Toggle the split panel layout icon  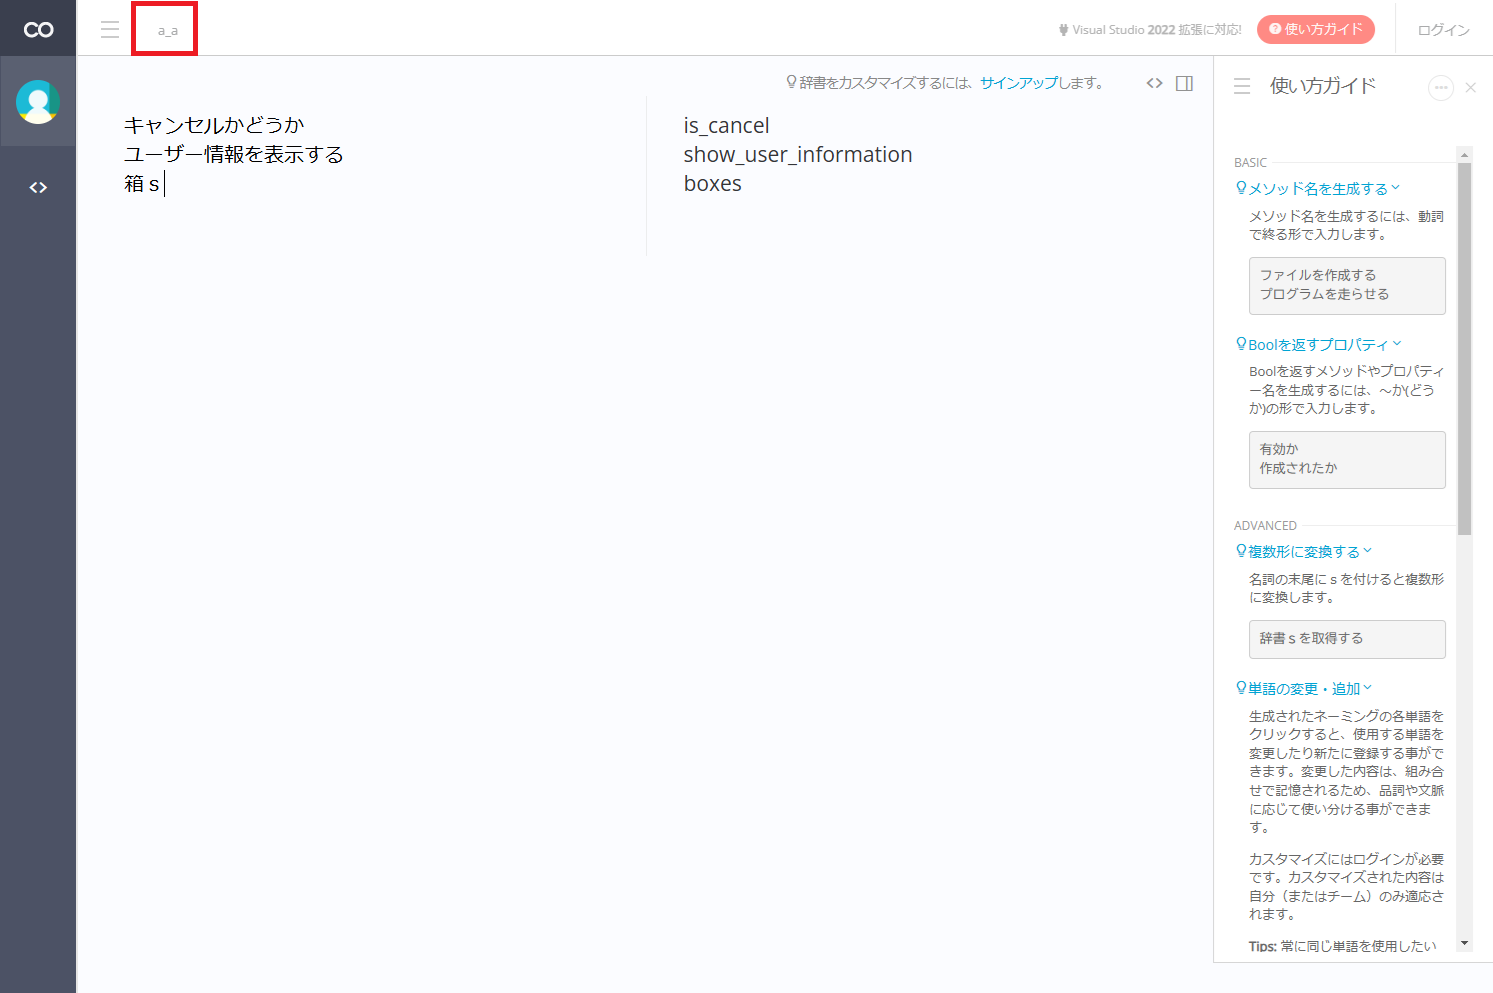pos(1184,84)
